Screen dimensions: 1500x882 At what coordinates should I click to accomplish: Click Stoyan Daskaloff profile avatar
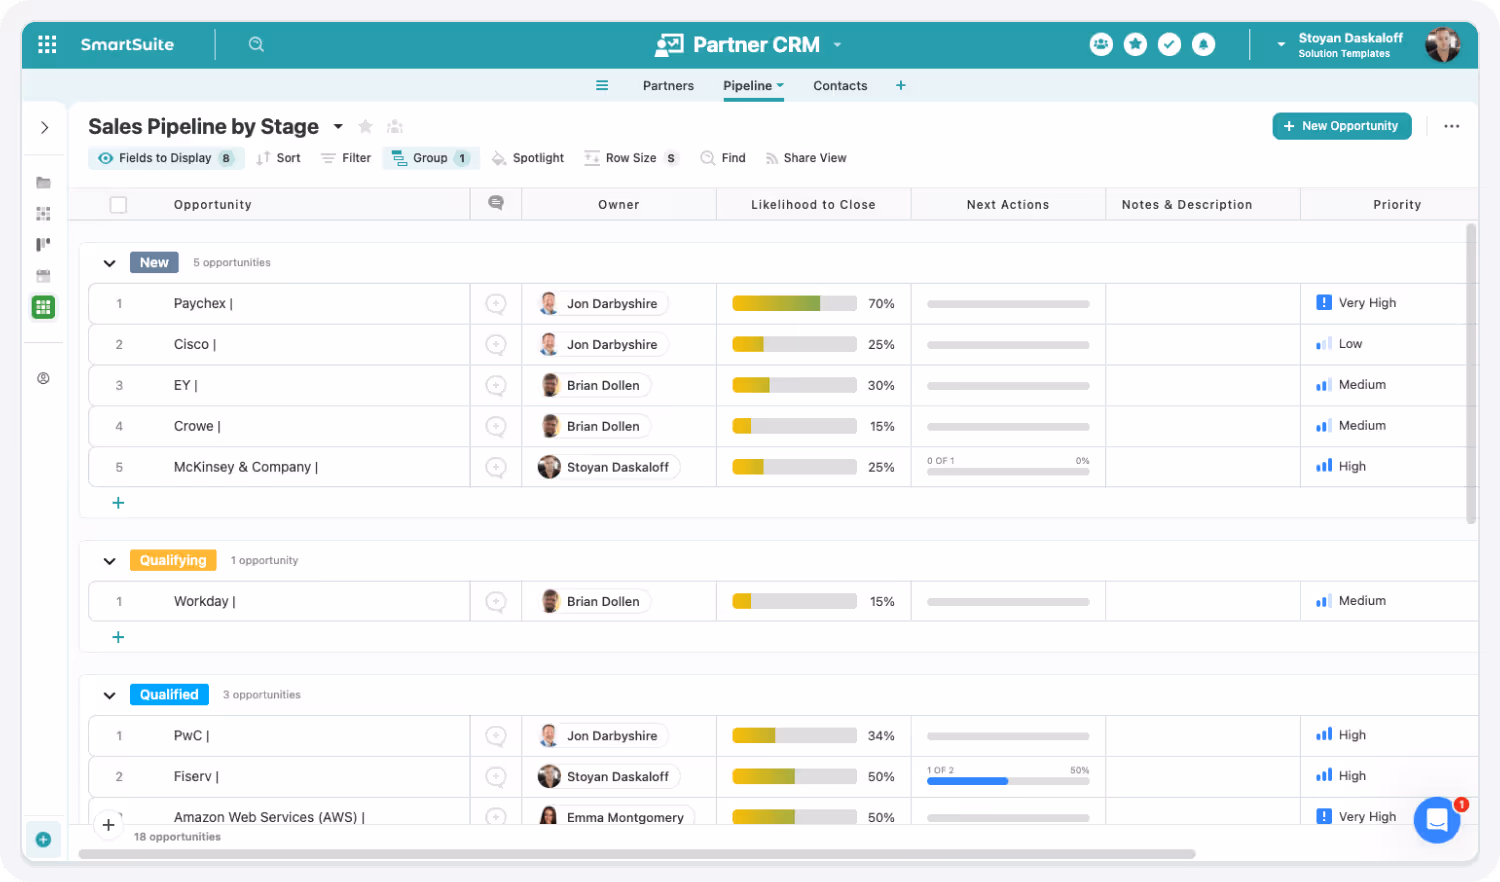pos(1442,44)
